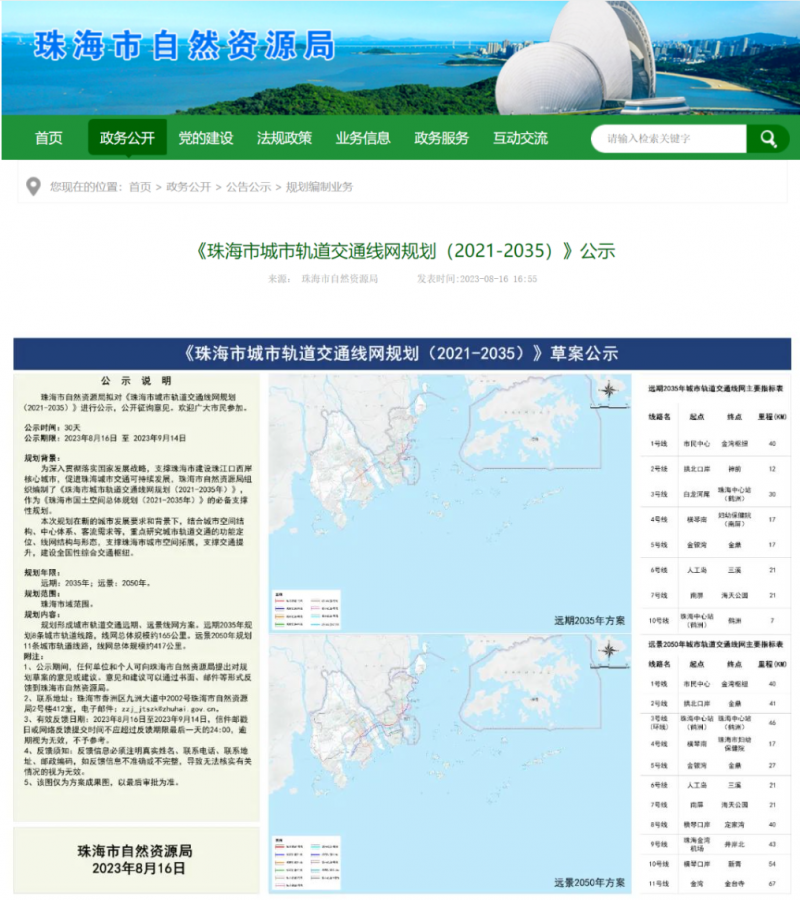Click 公告公示 breadcrumb link
This screenshot has width=800, height=900.
(248, 187)
